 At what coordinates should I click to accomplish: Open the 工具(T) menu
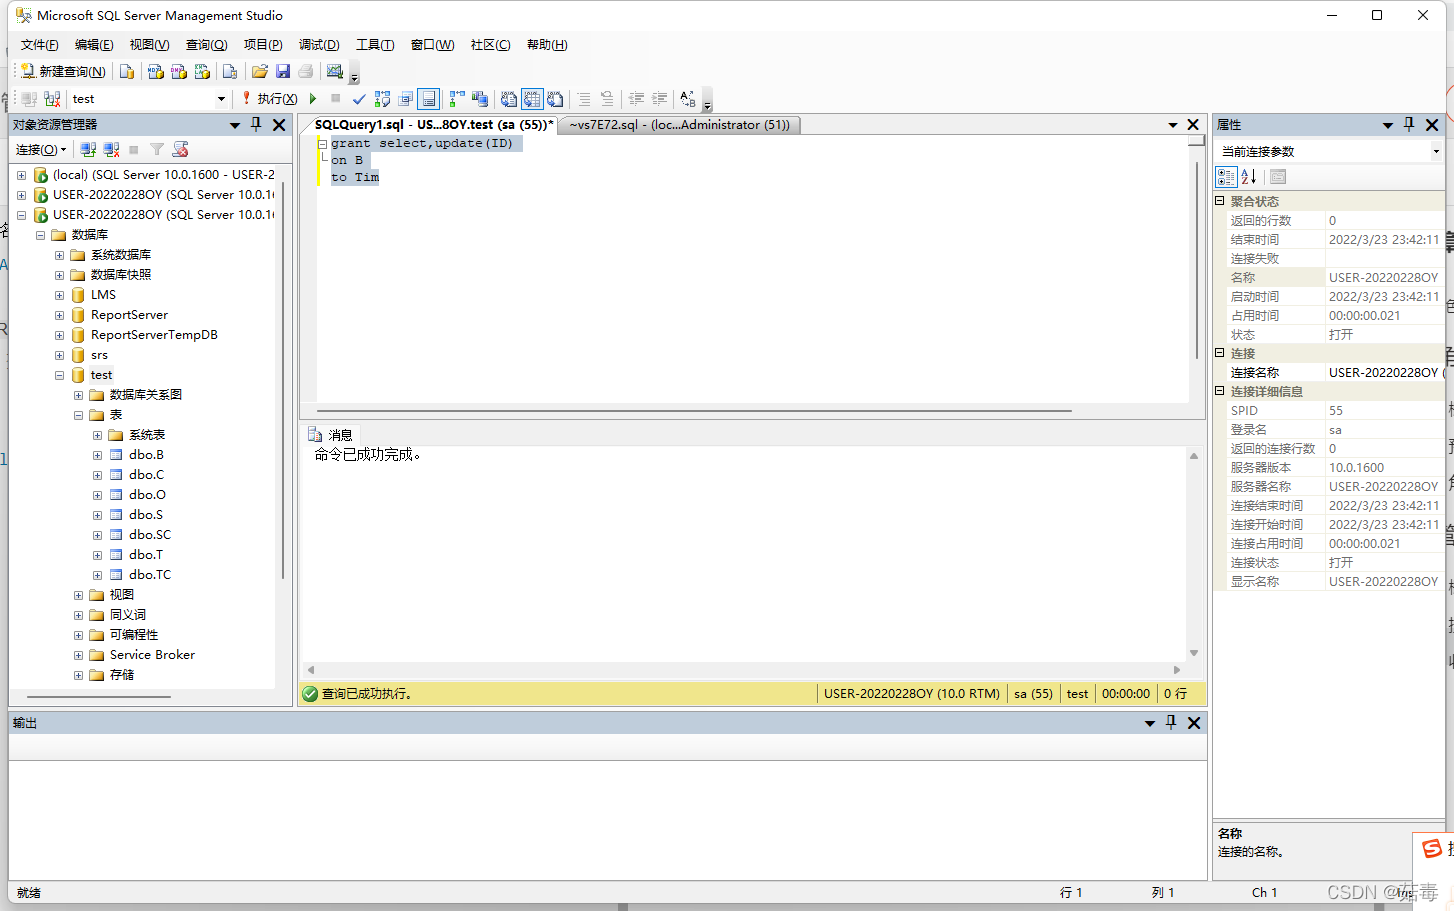[375, 45]
